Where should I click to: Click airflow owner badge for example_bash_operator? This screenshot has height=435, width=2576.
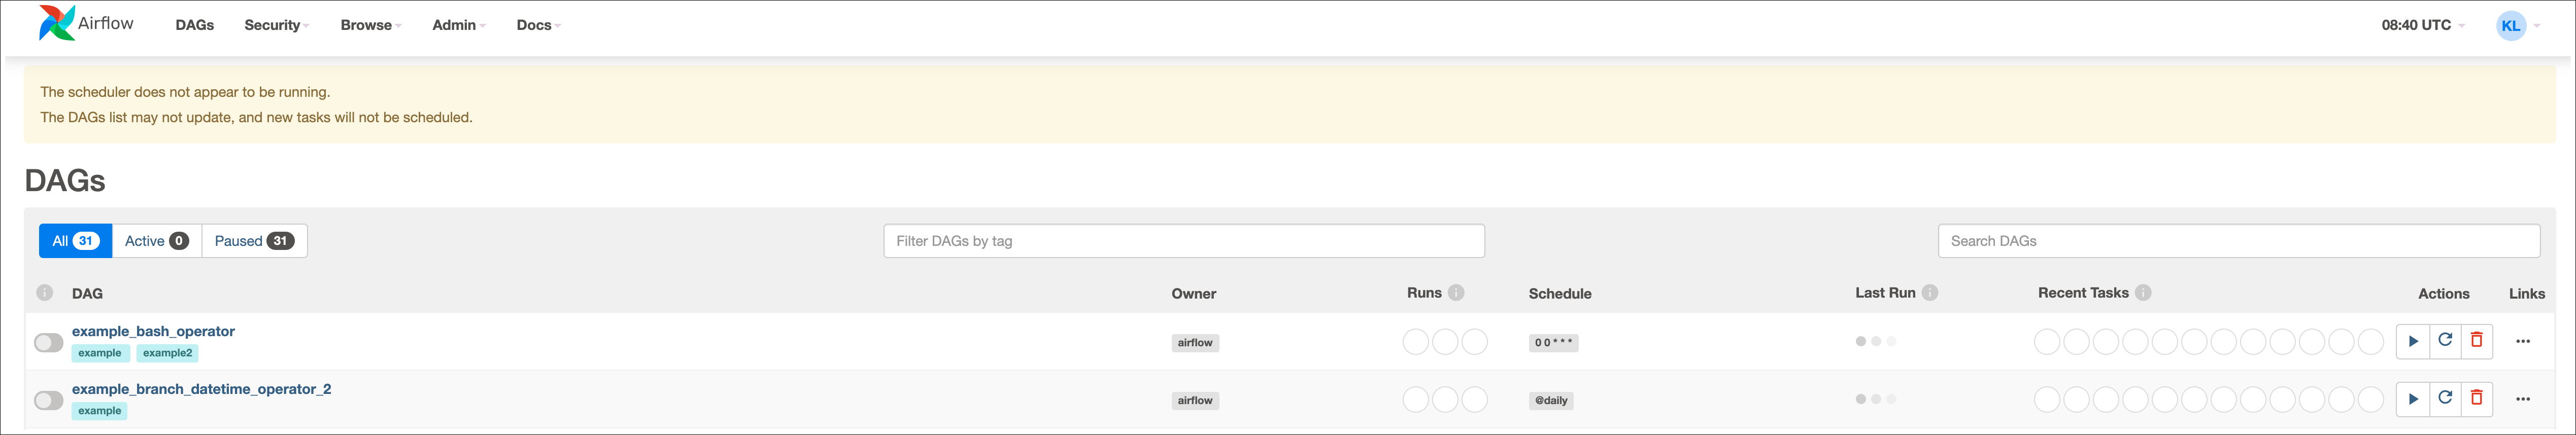pyautogui.click(x=1195, y=343)
